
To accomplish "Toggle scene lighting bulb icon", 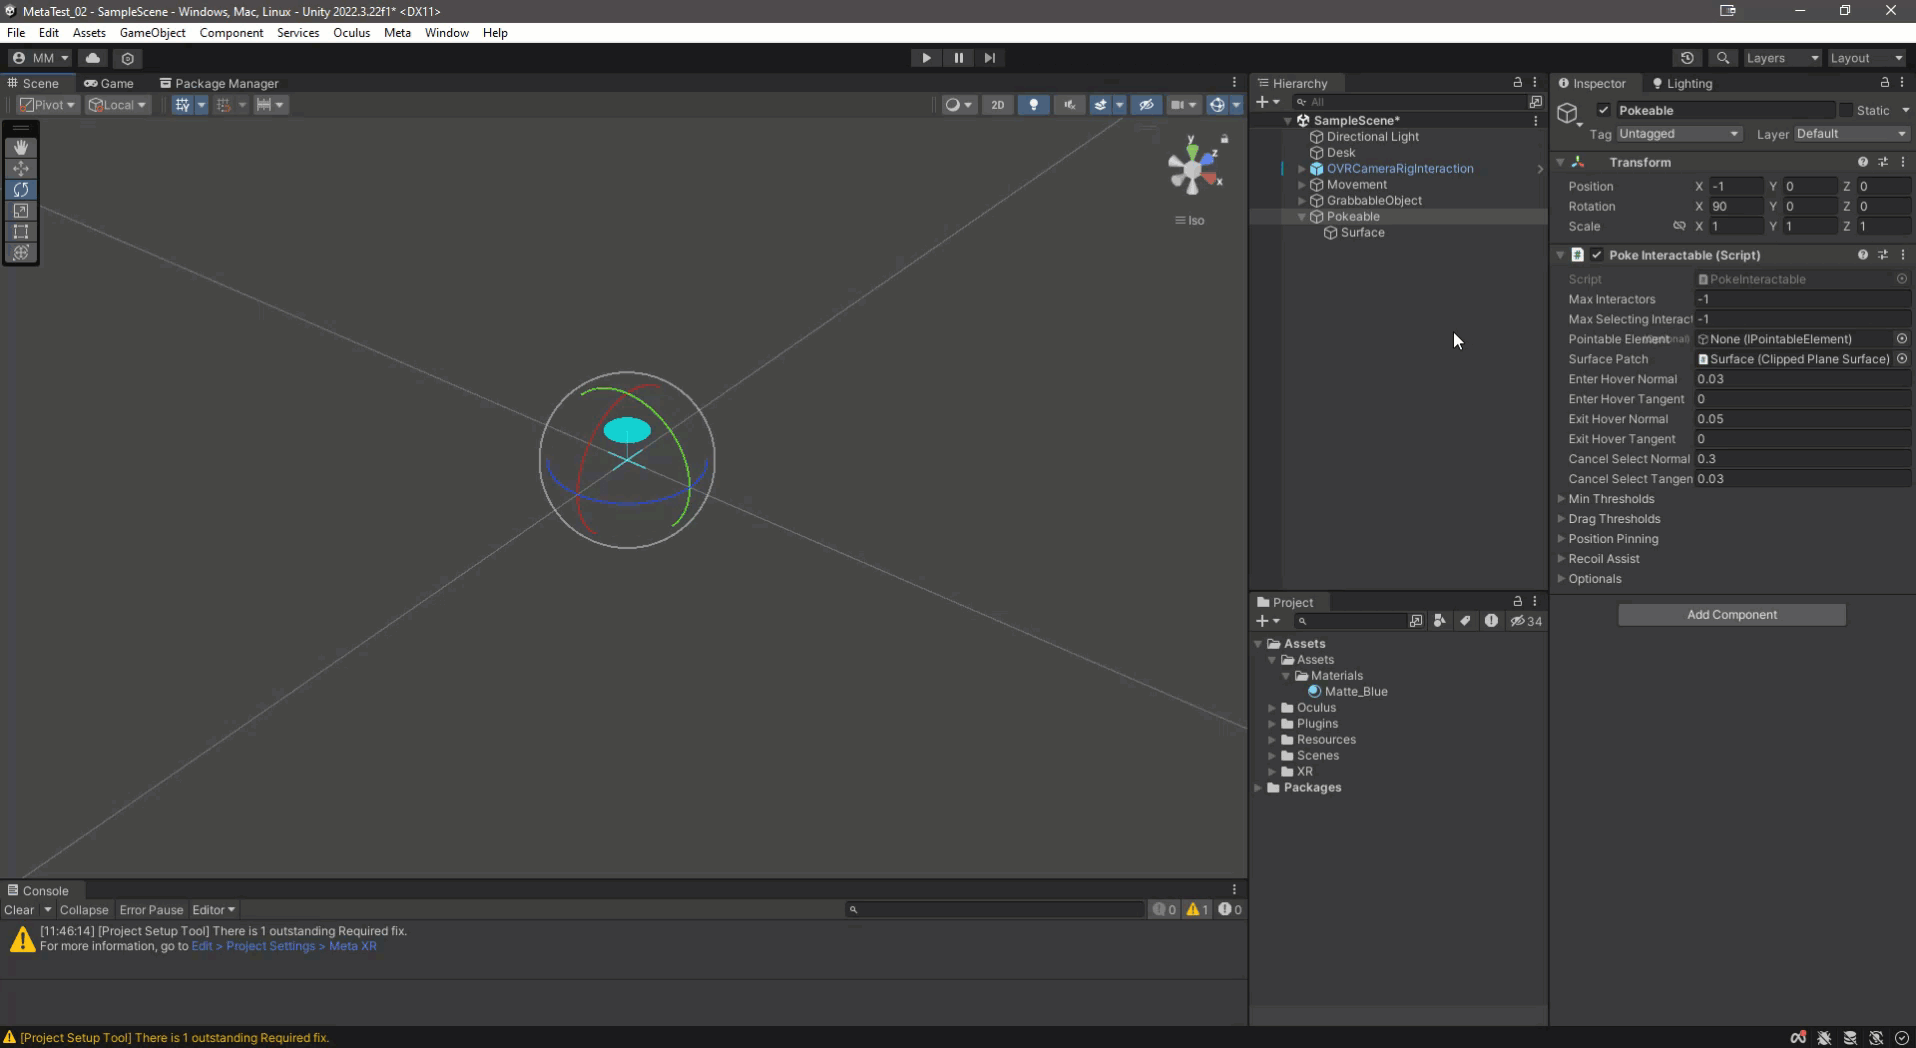I will [1033, 105].
